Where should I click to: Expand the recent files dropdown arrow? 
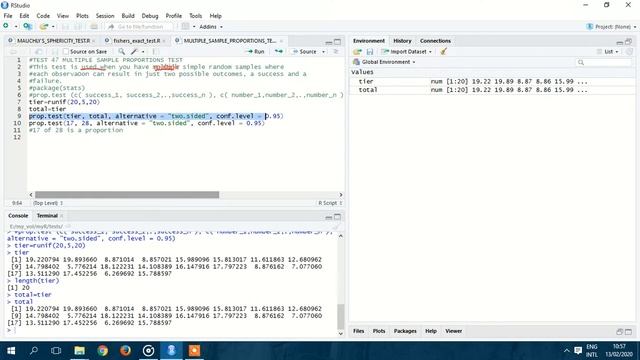click(x=53, y=27)
